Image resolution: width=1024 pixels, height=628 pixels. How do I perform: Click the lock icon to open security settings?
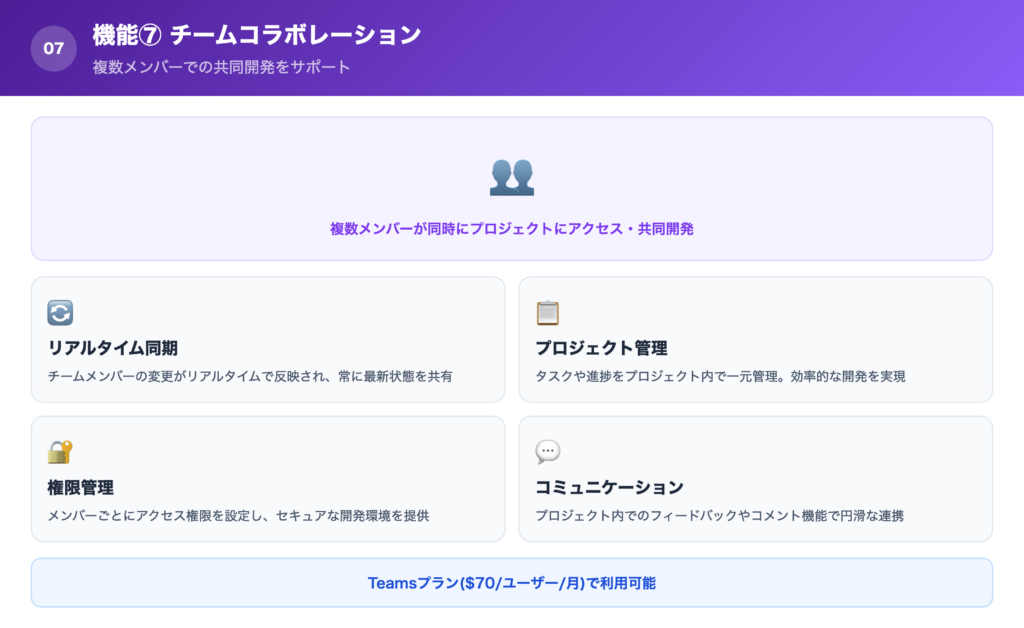click(x=60, y=451)
